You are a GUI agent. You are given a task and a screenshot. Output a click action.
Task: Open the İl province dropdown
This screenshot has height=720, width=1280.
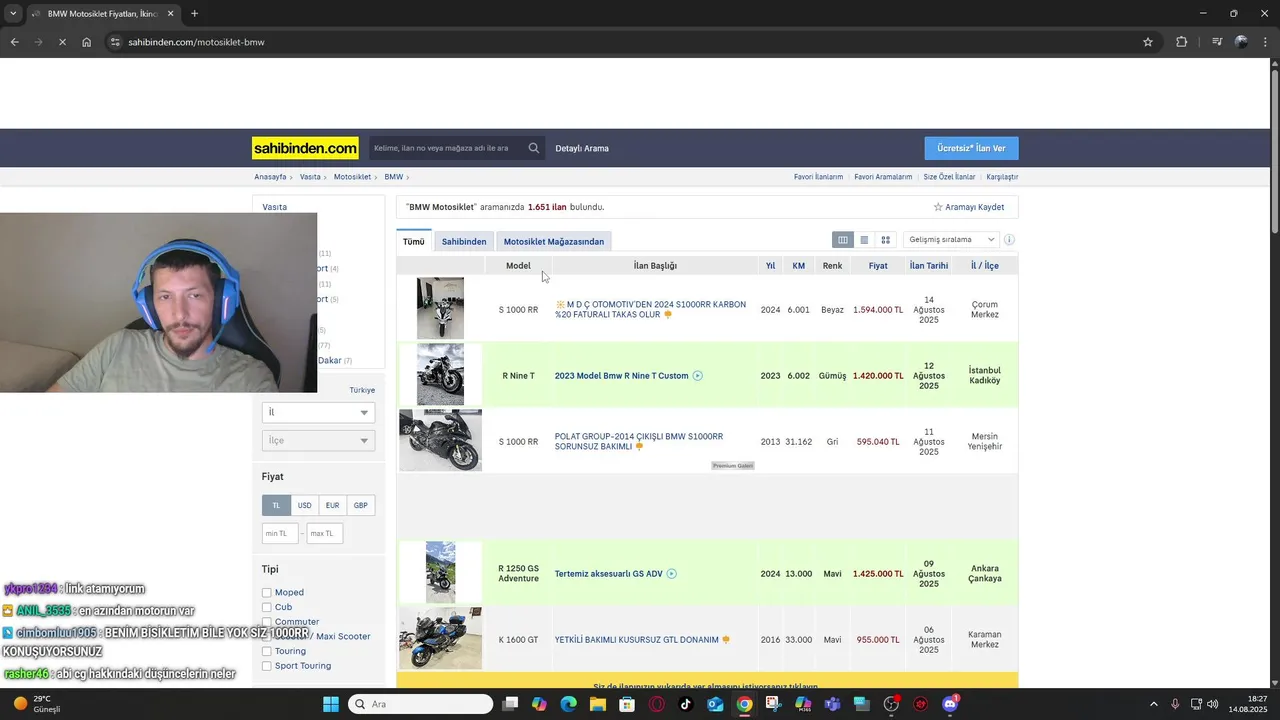tap(318, 412)
